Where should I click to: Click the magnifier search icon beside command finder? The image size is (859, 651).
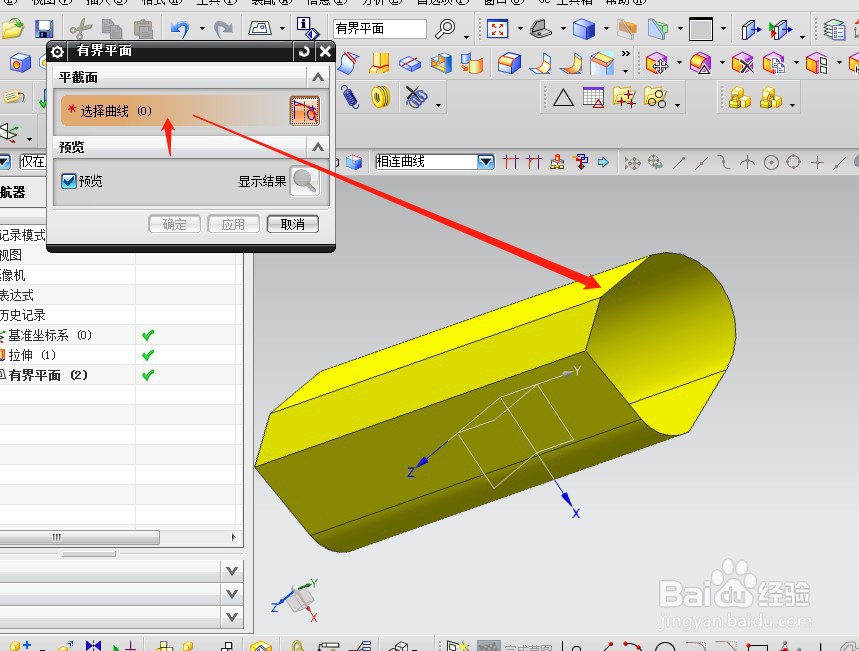tap(445, 28)
